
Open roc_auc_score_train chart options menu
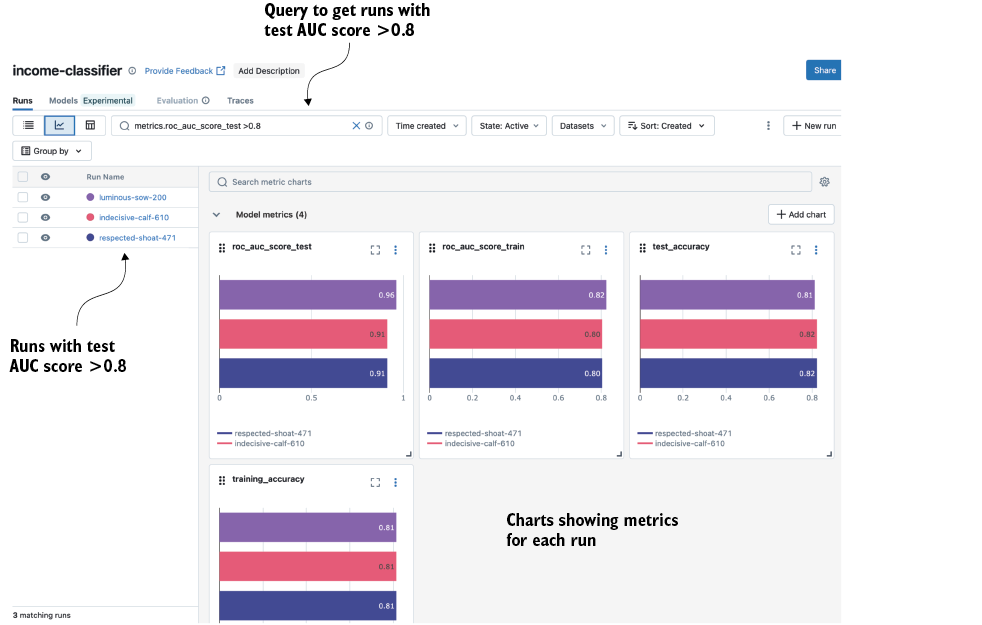606,250
